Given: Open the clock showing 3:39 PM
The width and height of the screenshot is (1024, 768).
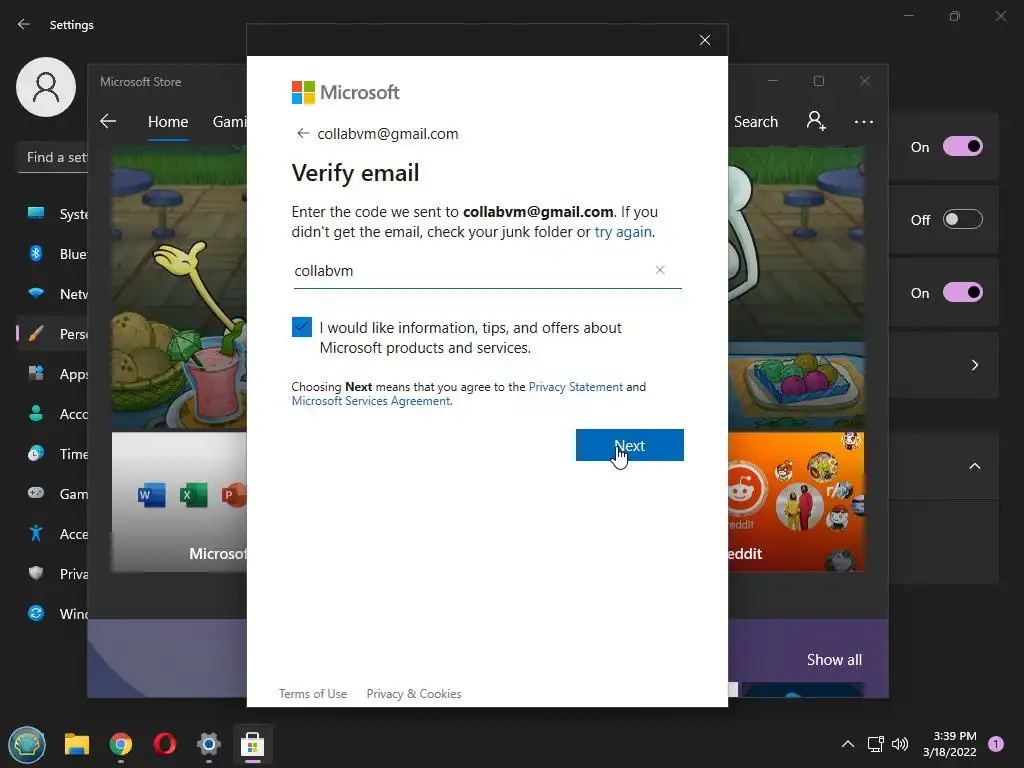Looking at the screenshot, I should click(x=950, y=744).
